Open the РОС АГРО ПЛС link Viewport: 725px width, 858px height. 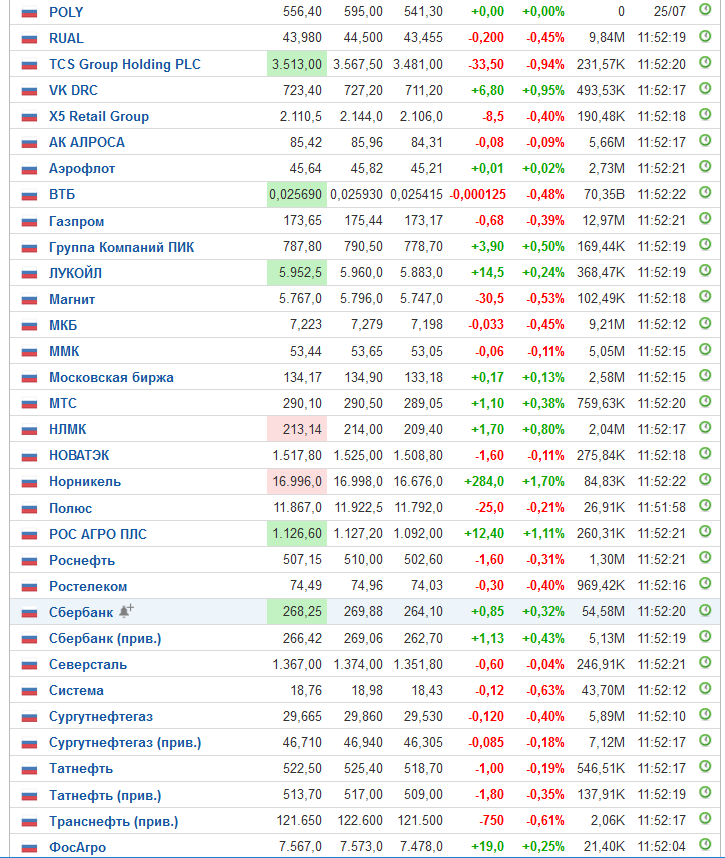tap(98, 534)
